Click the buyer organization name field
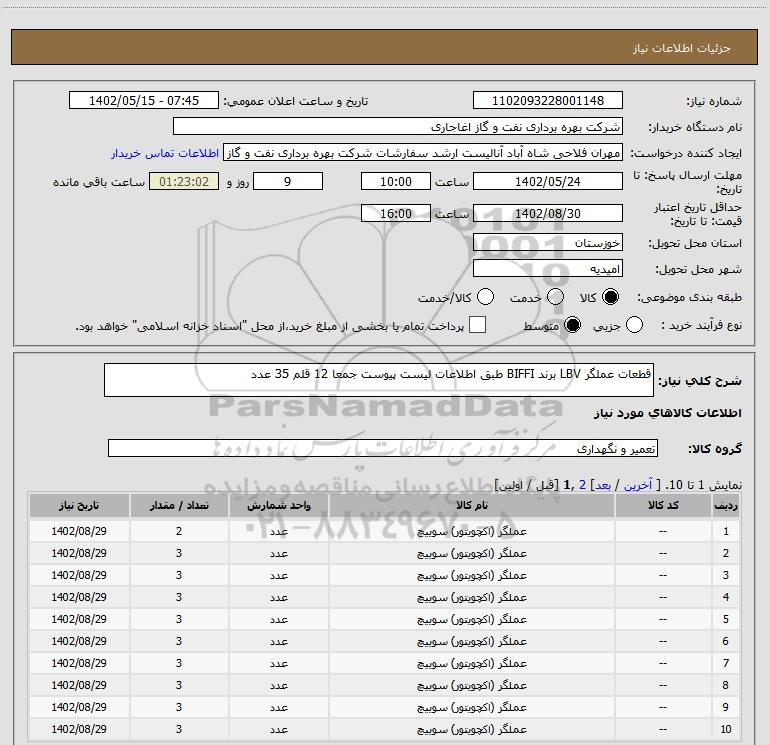 pyautogui.click(x=398, y=126)
